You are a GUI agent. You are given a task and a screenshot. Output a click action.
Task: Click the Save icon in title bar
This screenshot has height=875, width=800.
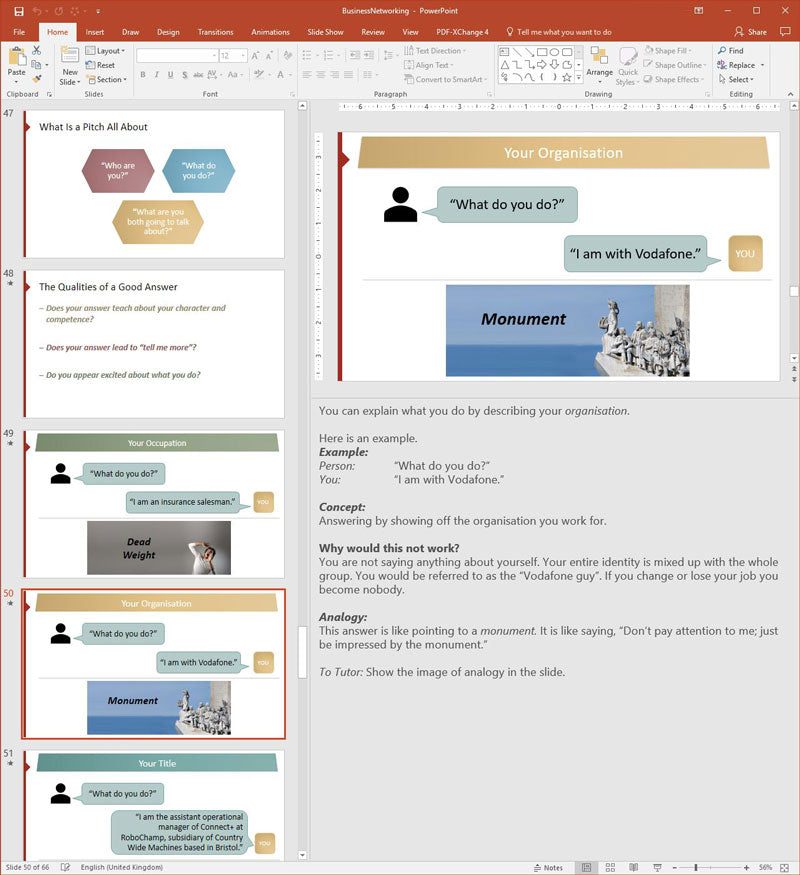click(18, 11)
